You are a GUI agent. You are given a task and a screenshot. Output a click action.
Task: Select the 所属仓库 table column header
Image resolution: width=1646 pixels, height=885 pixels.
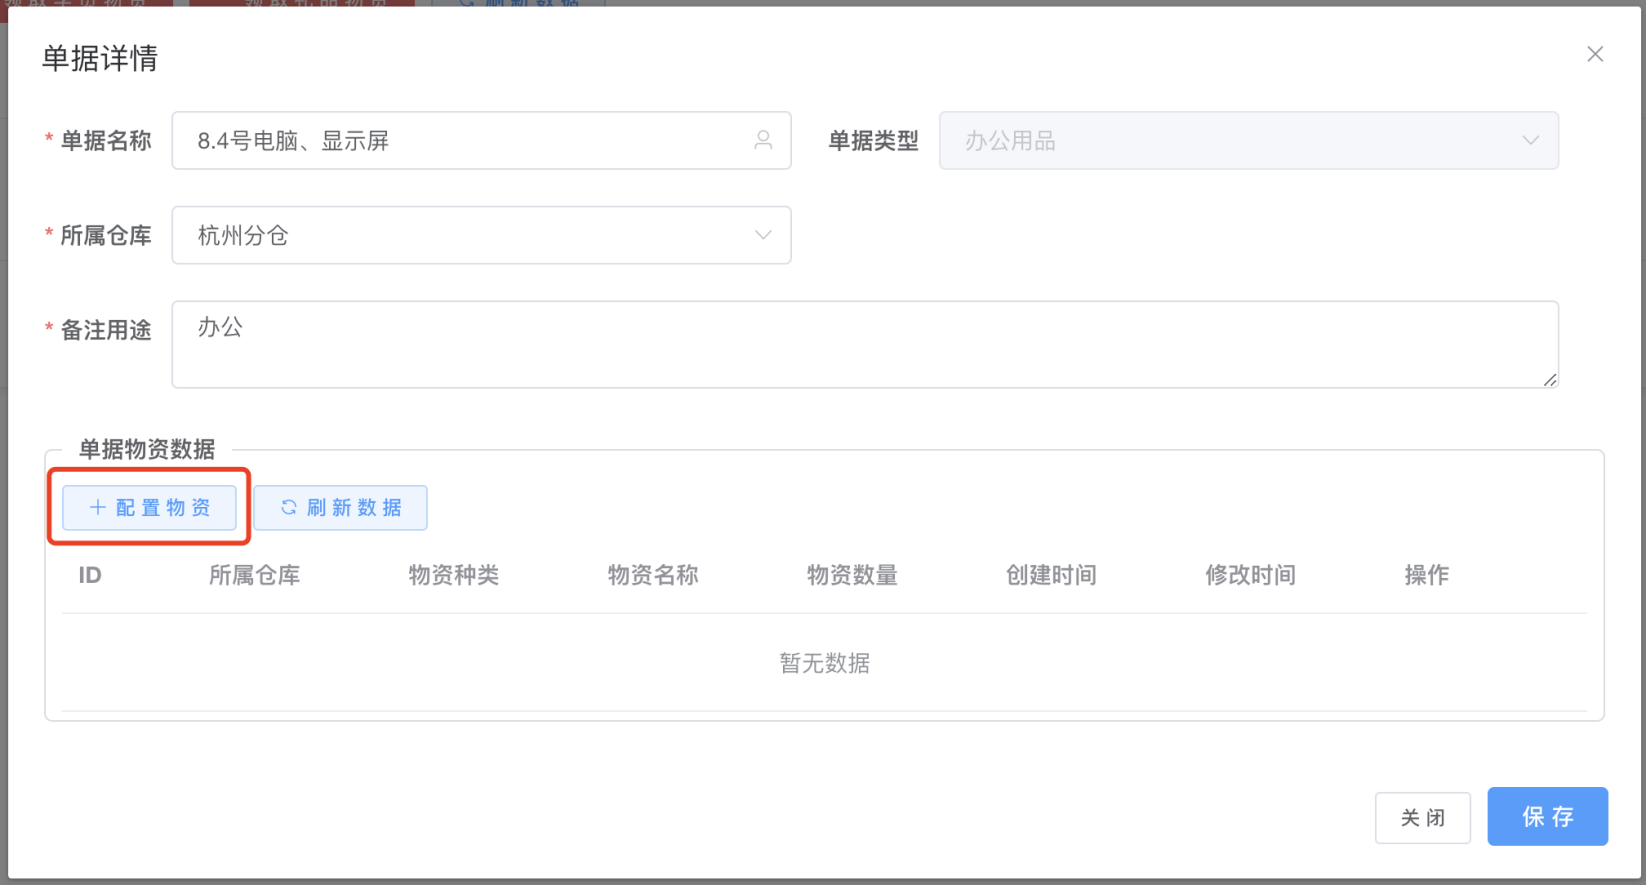click(254, 575)
